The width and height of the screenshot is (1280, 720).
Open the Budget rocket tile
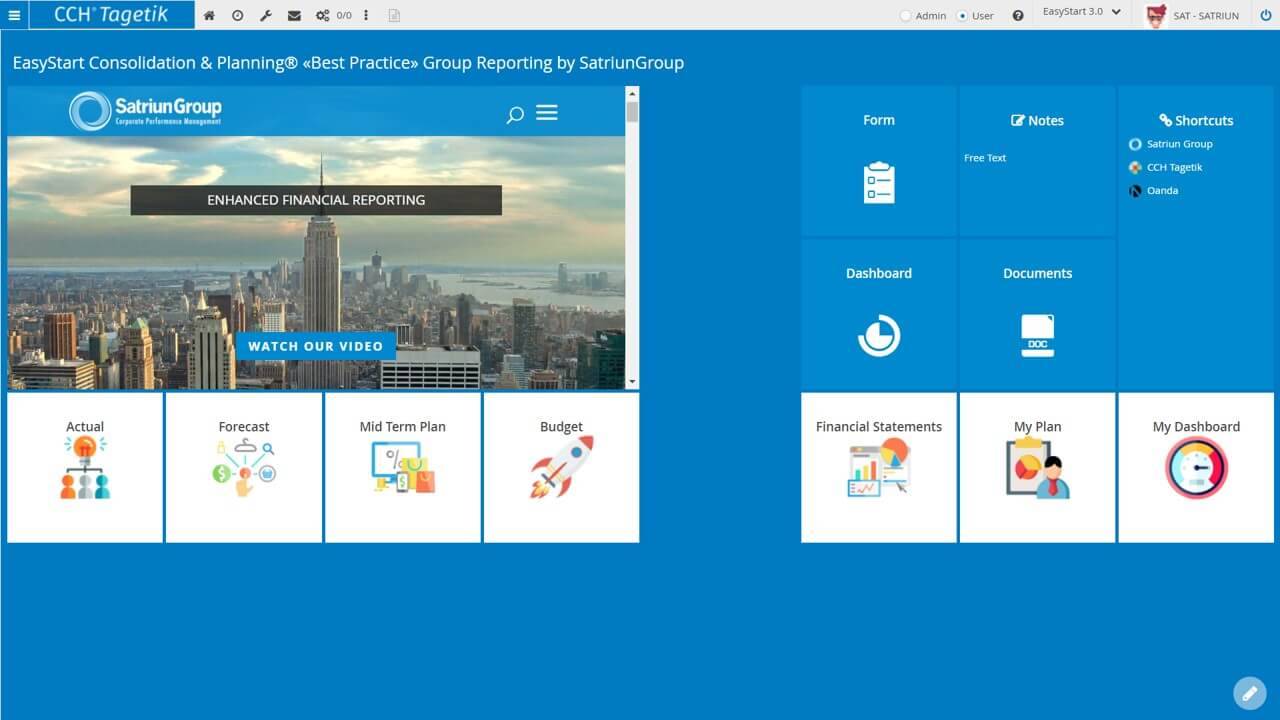pos(561,467)
